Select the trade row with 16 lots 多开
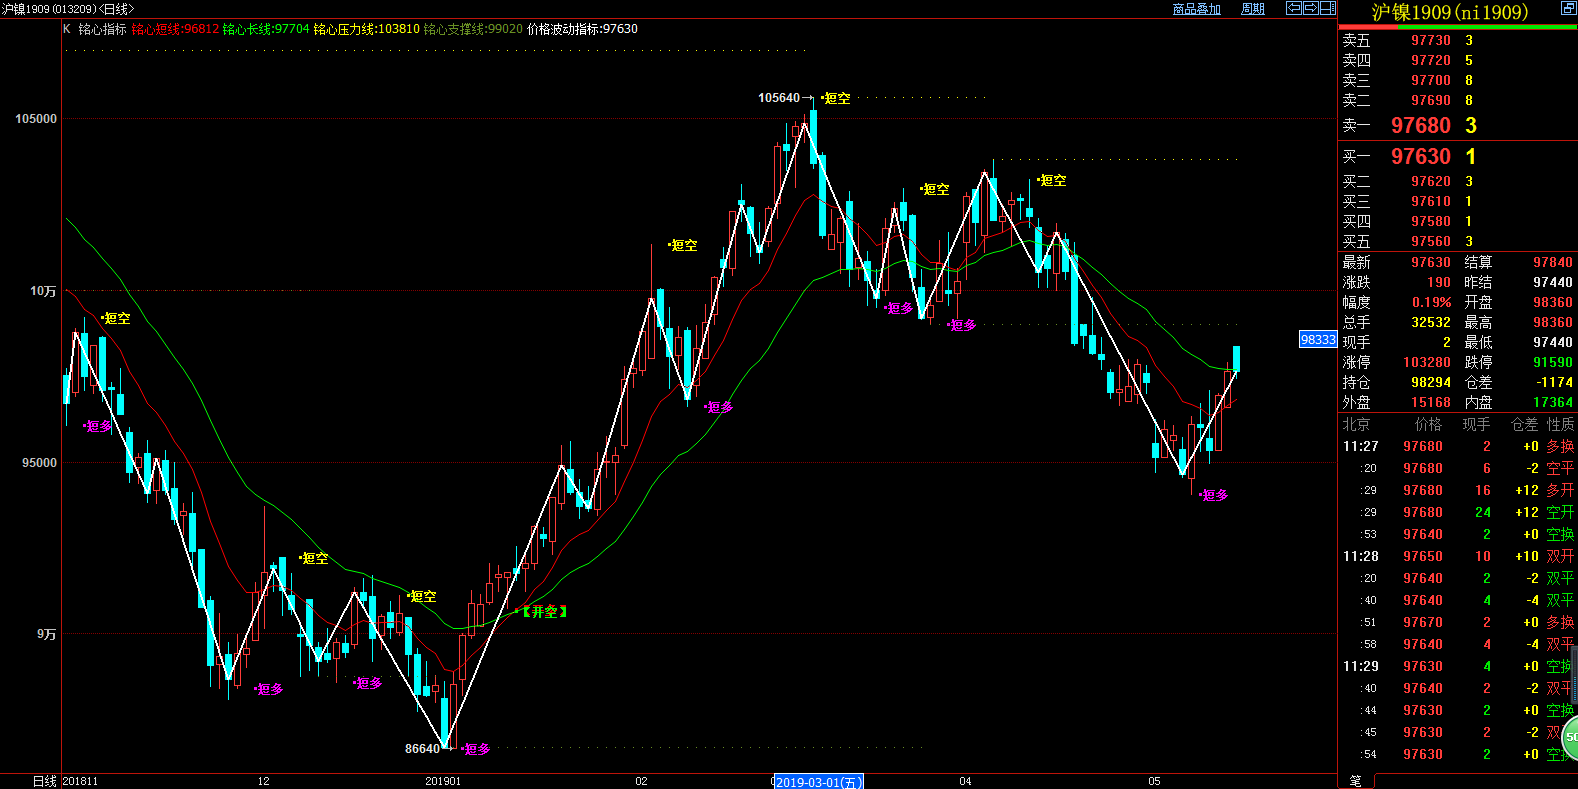This screenshot has width=1578, height=789. coord(1458,490)
